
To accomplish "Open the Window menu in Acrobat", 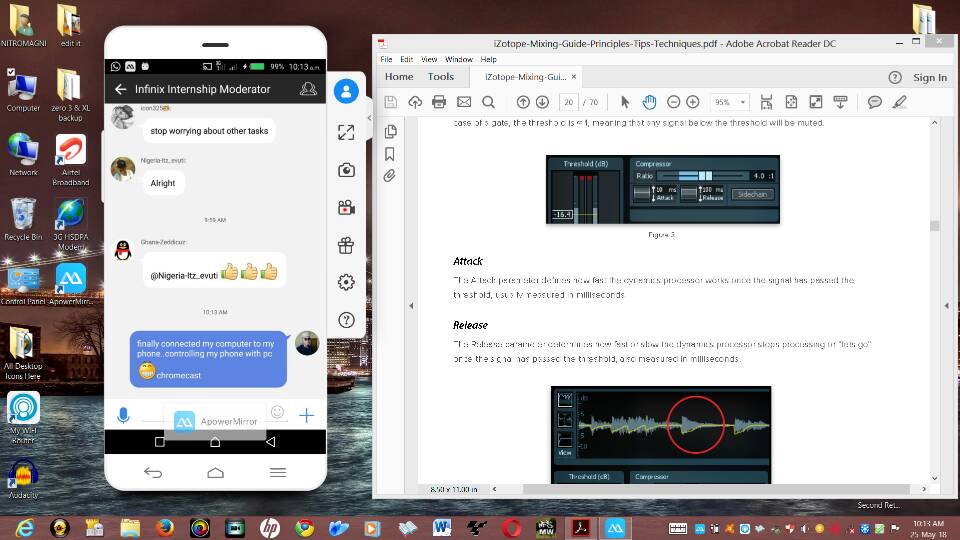I will (x=459, y=59).
